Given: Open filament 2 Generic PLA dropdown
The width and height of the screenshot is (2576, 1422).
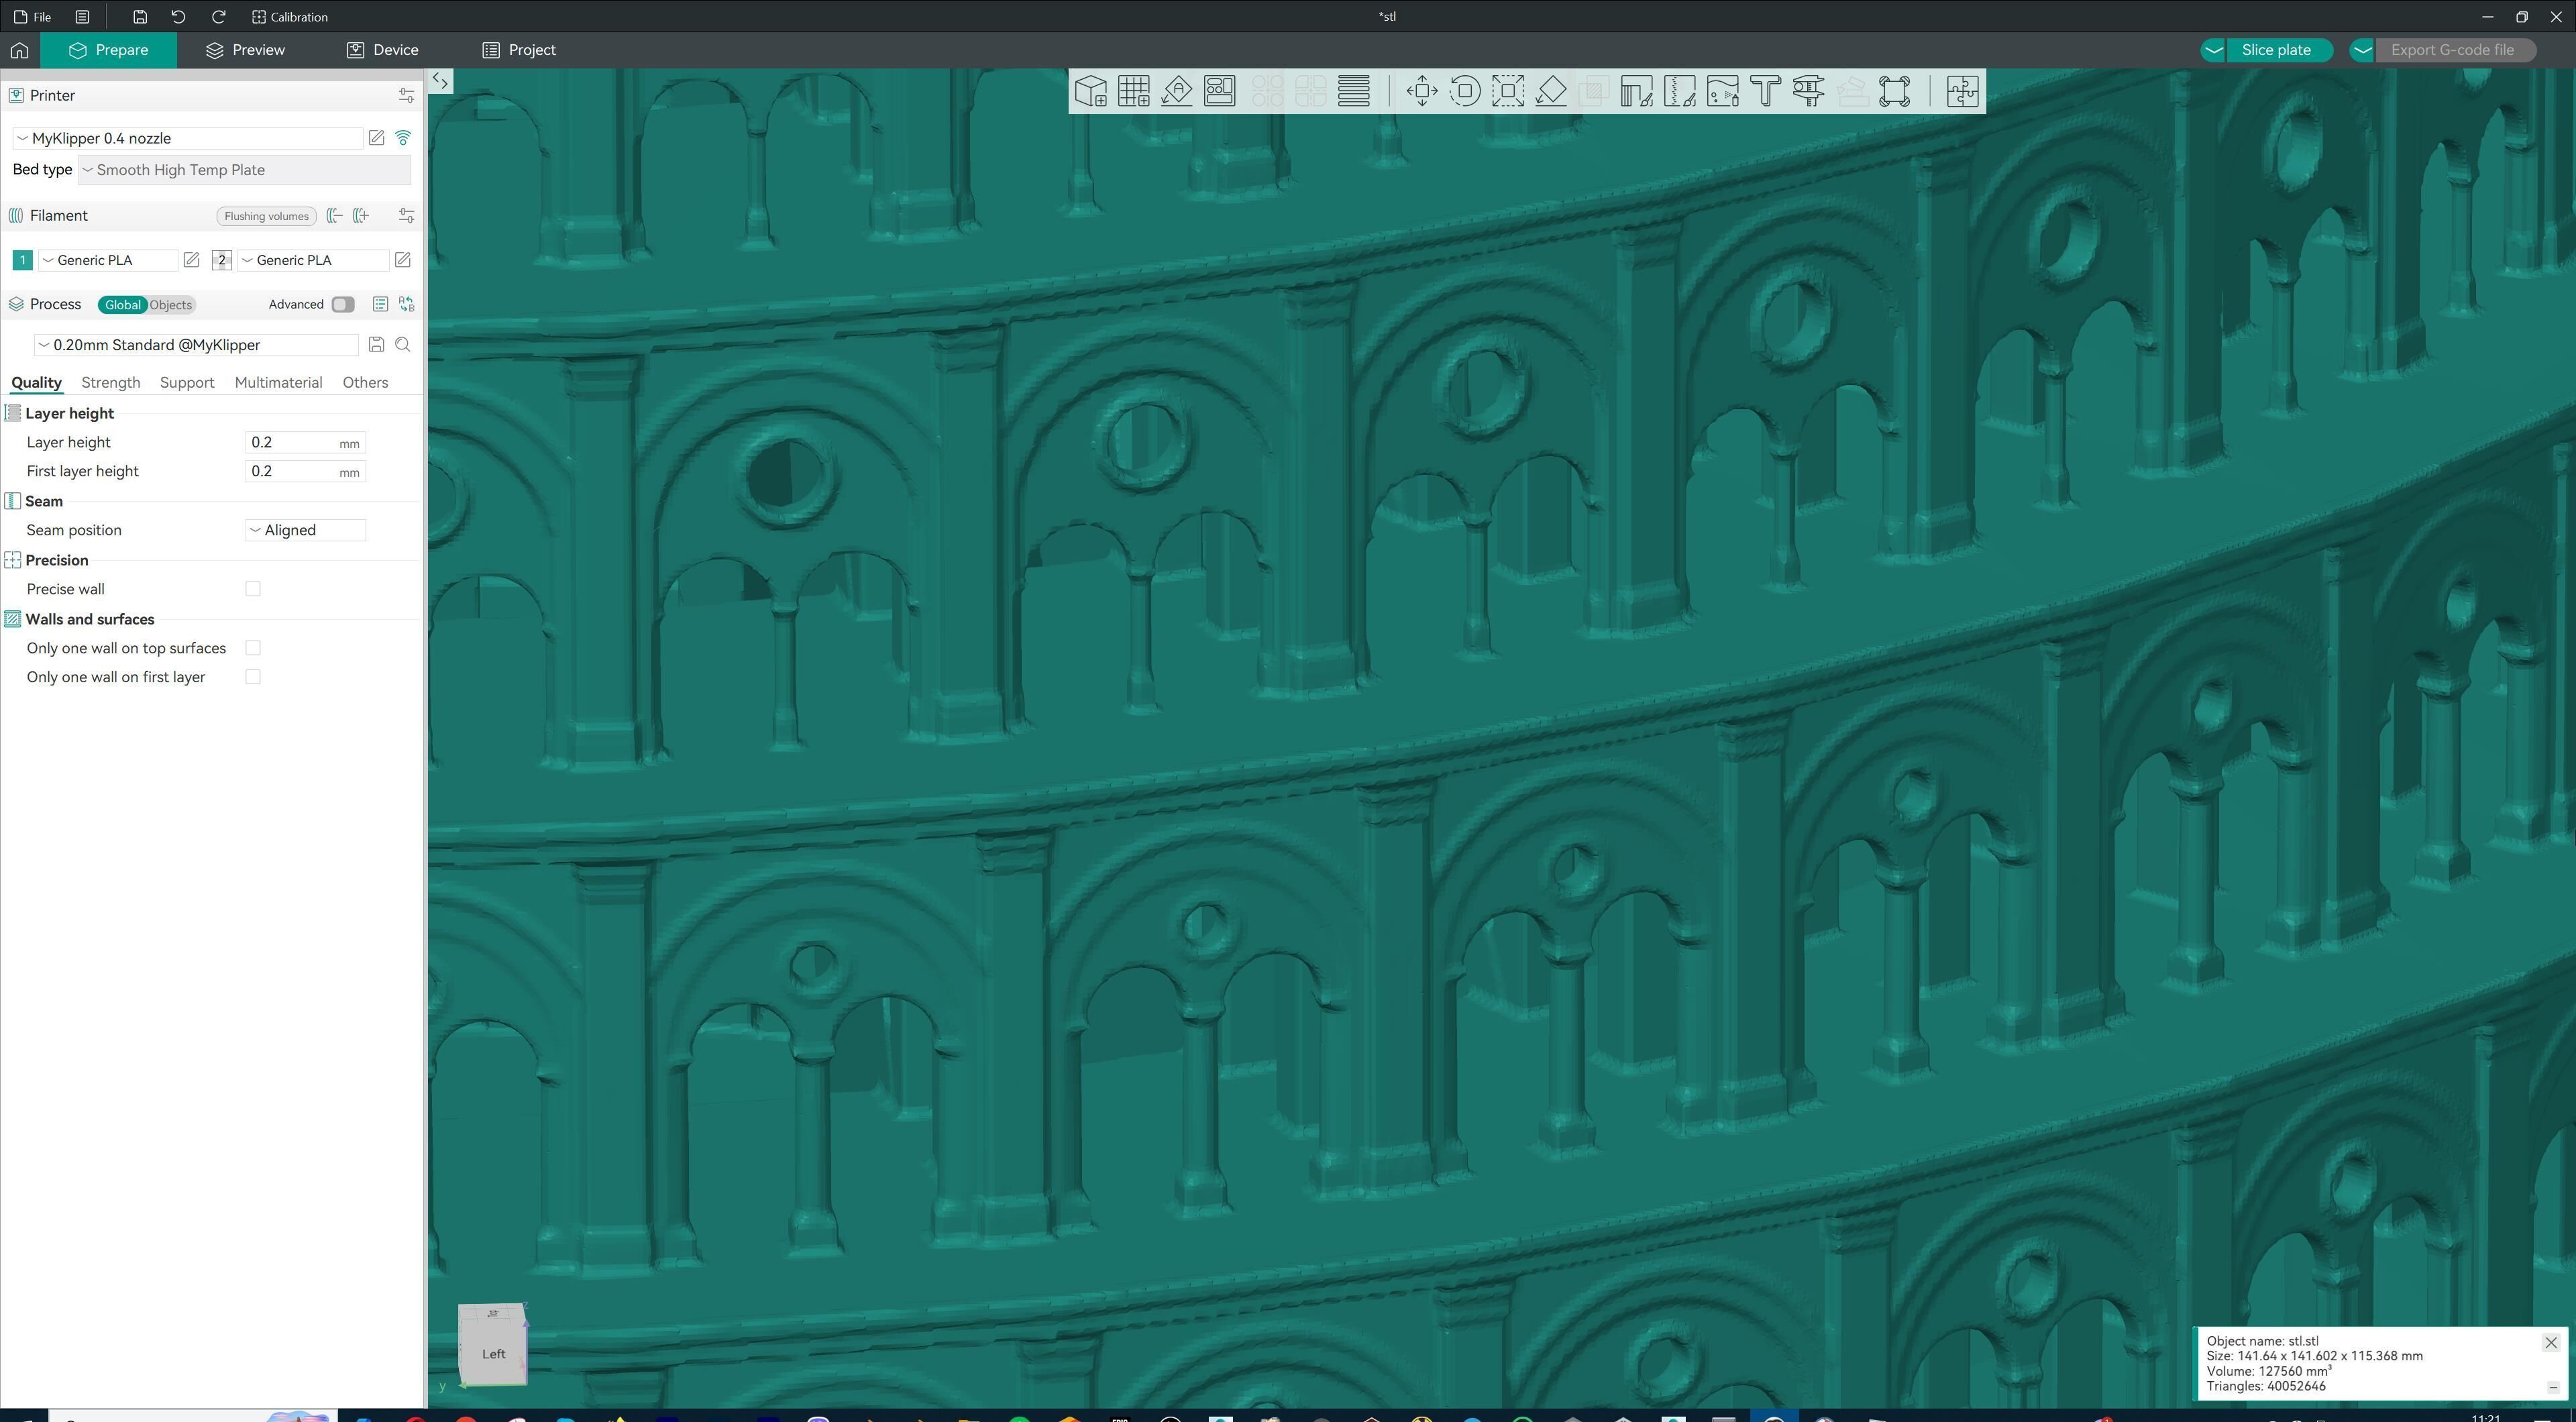Looking at the screenshot, I should [313, 260].
